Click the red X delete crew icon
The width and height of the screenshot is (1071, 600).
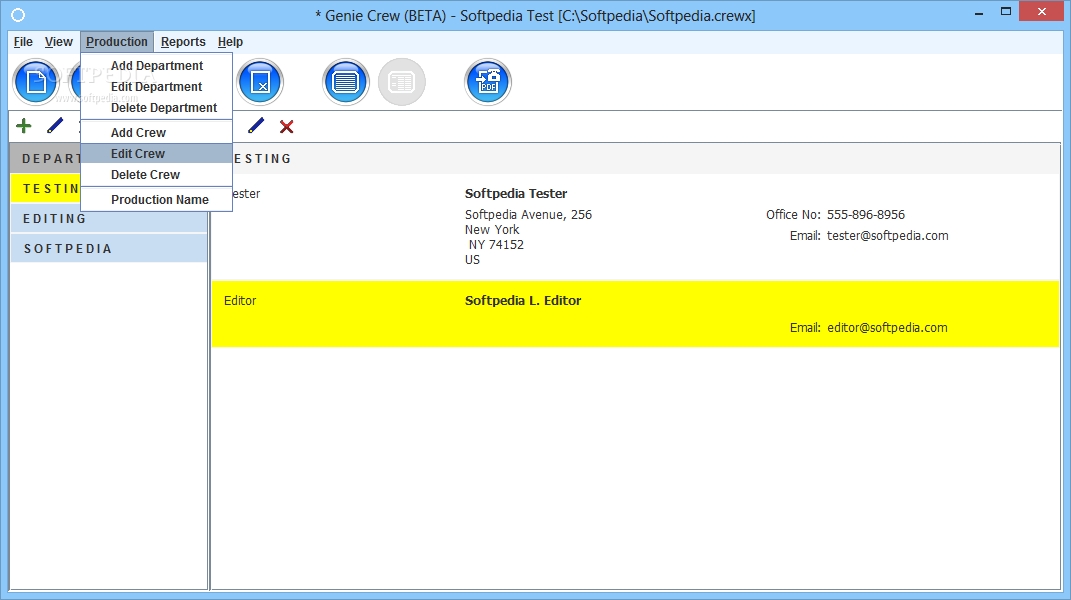click(287, 126)
